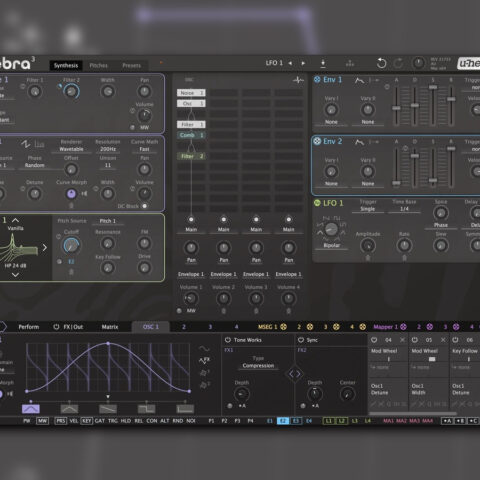Click the greyed redo arrow in the header

pyautogui.click(x=399, y=63)
